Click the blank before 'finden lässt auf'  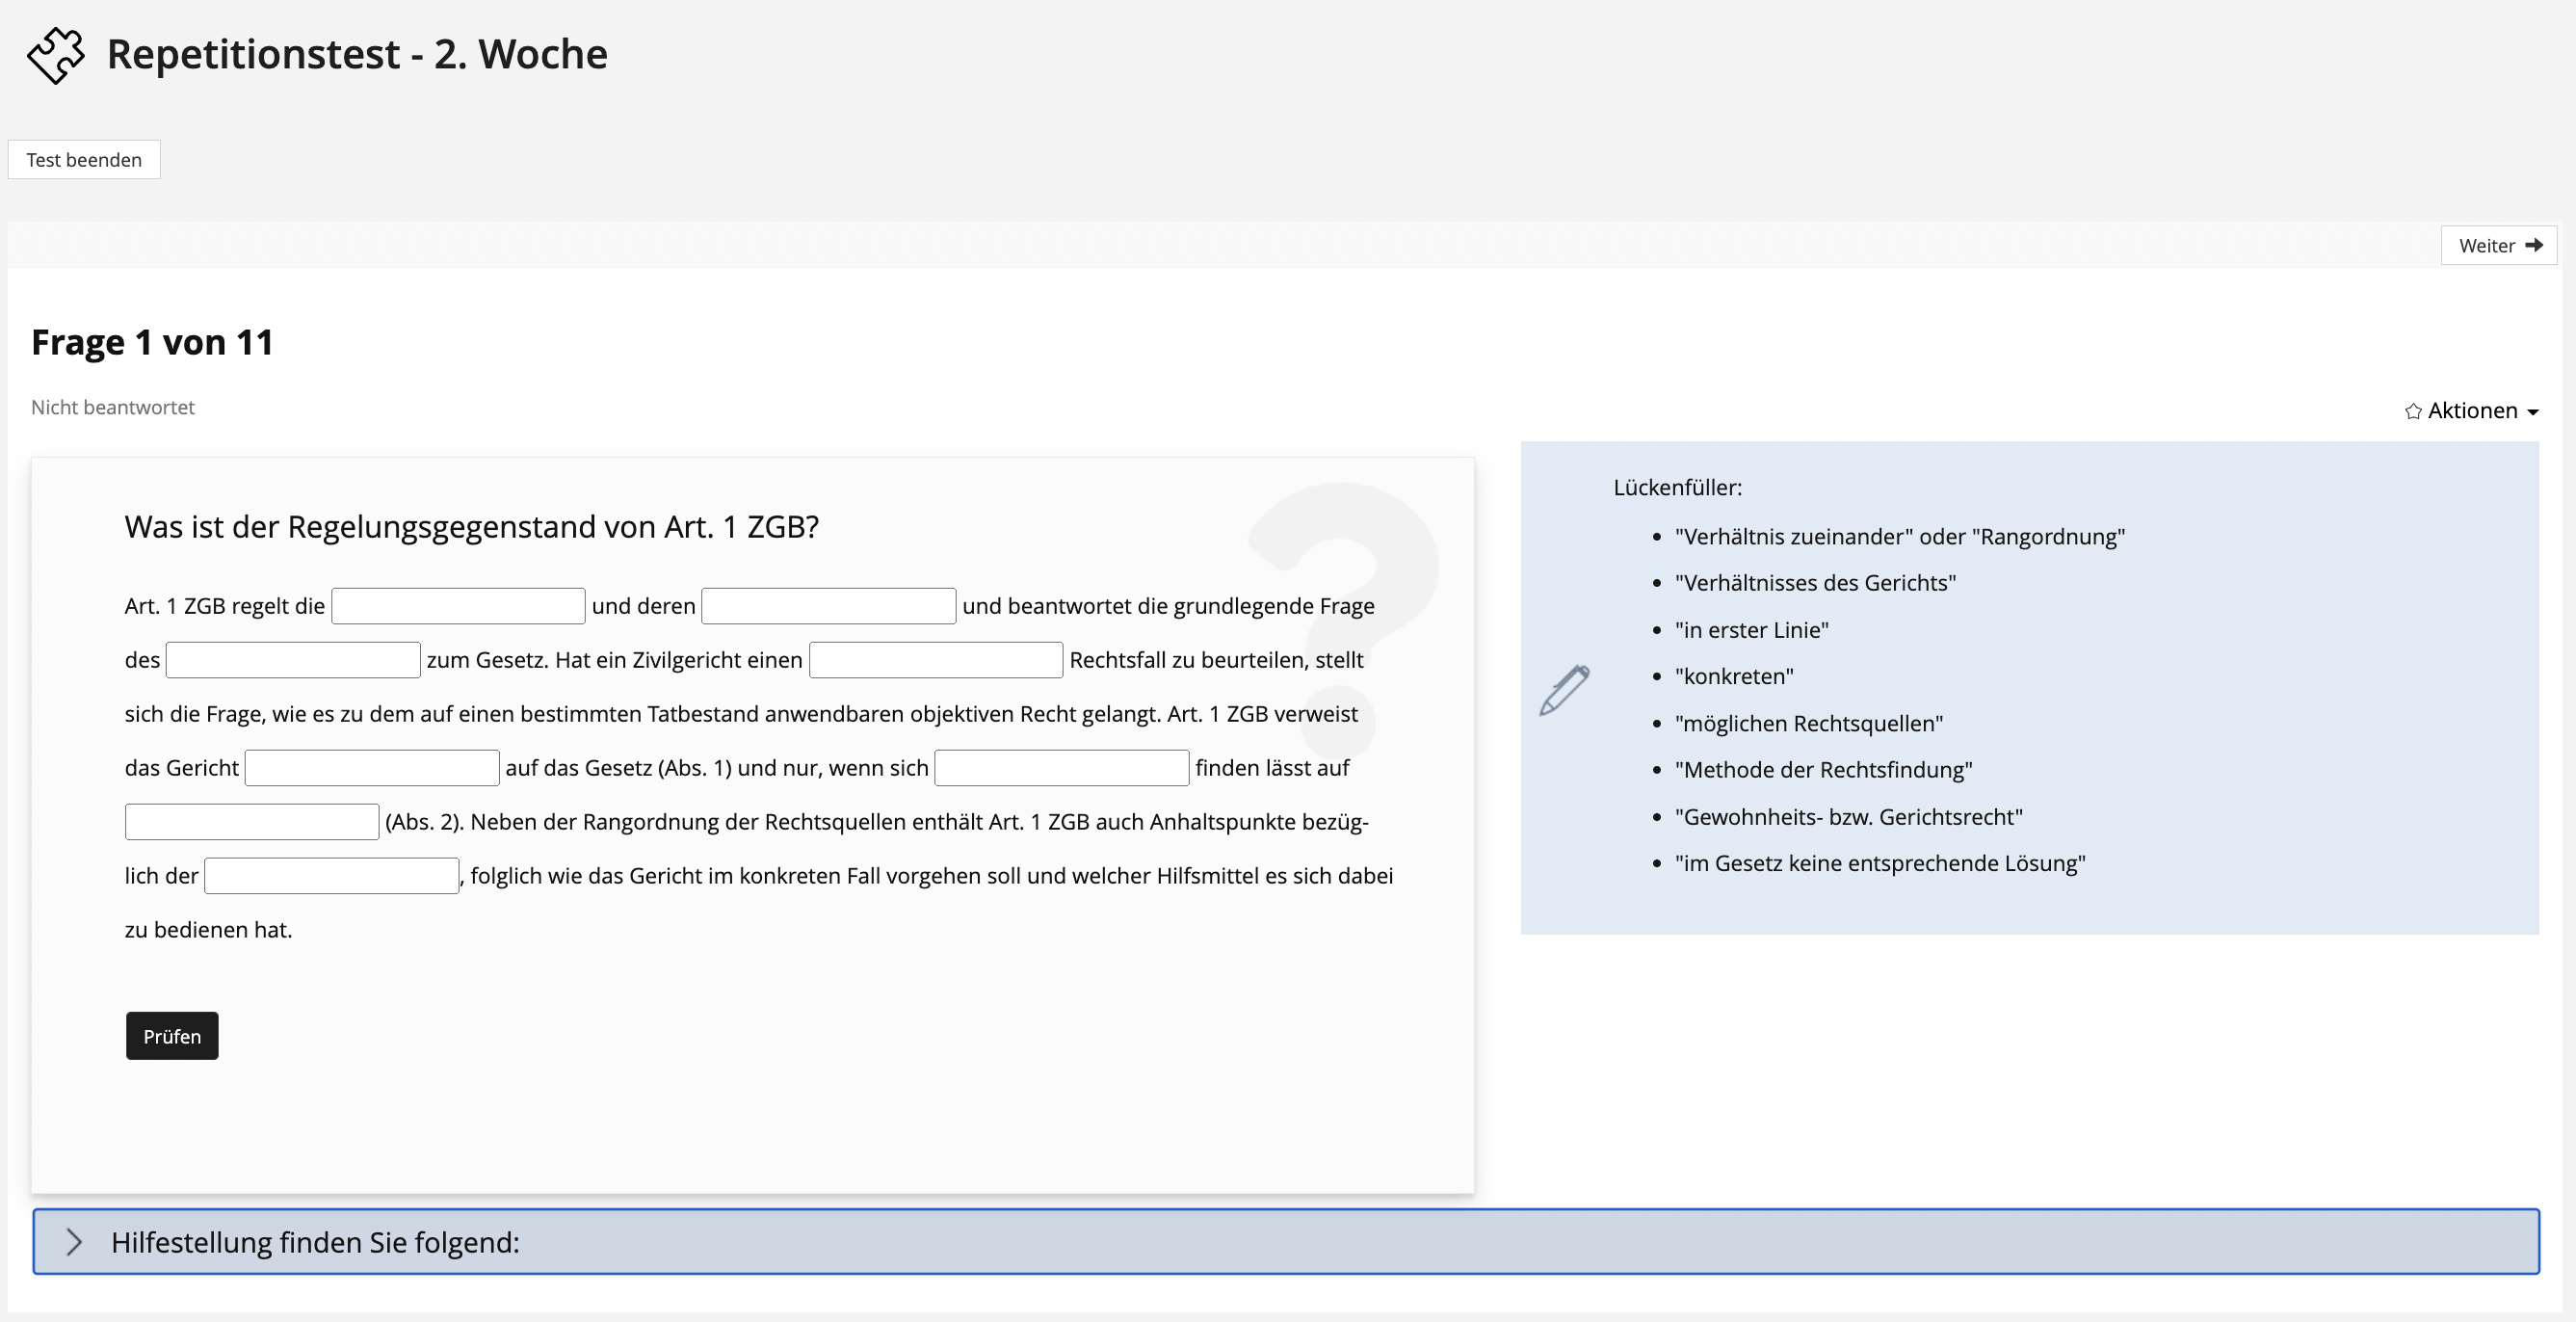coord(1061,768)
